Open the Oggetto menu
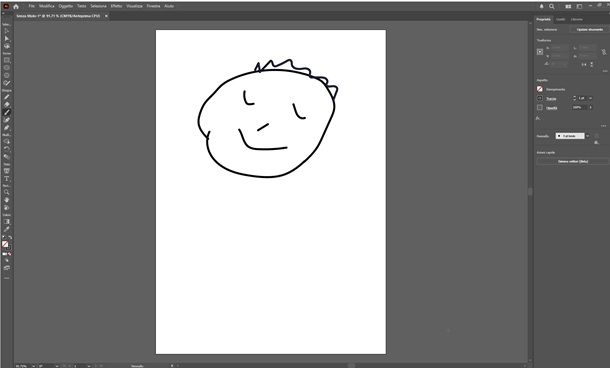610x368 pixels. (x=66, y=6)
